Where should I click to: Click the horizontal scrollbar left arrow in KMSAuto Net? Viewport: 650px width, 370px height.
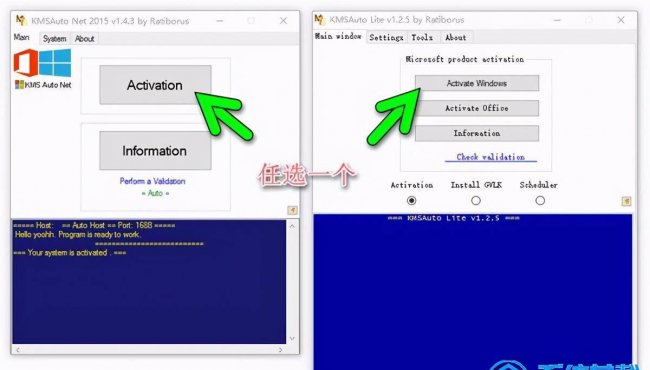coord(17,350)
